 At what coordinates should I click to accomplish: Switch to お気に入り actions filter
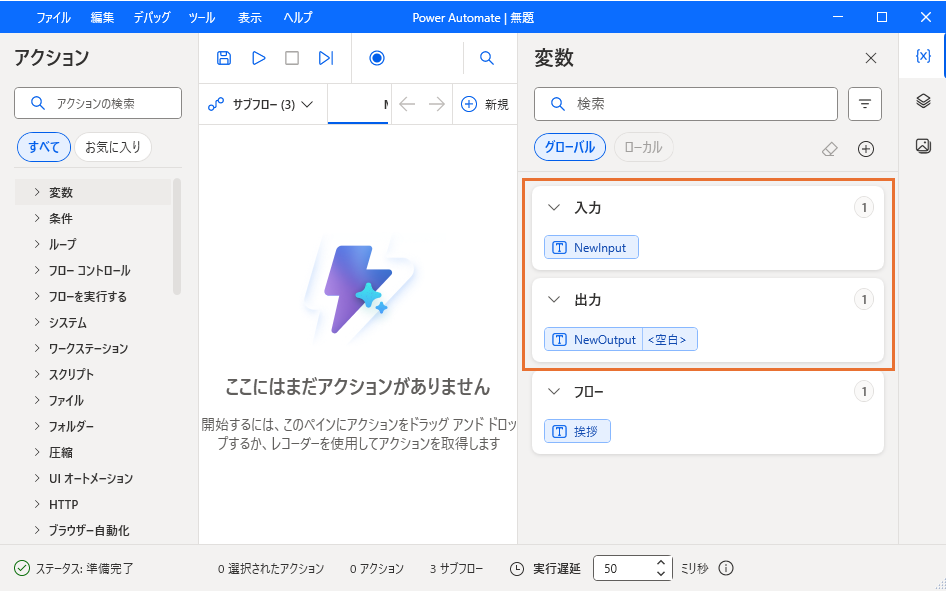tap(112, 148)
